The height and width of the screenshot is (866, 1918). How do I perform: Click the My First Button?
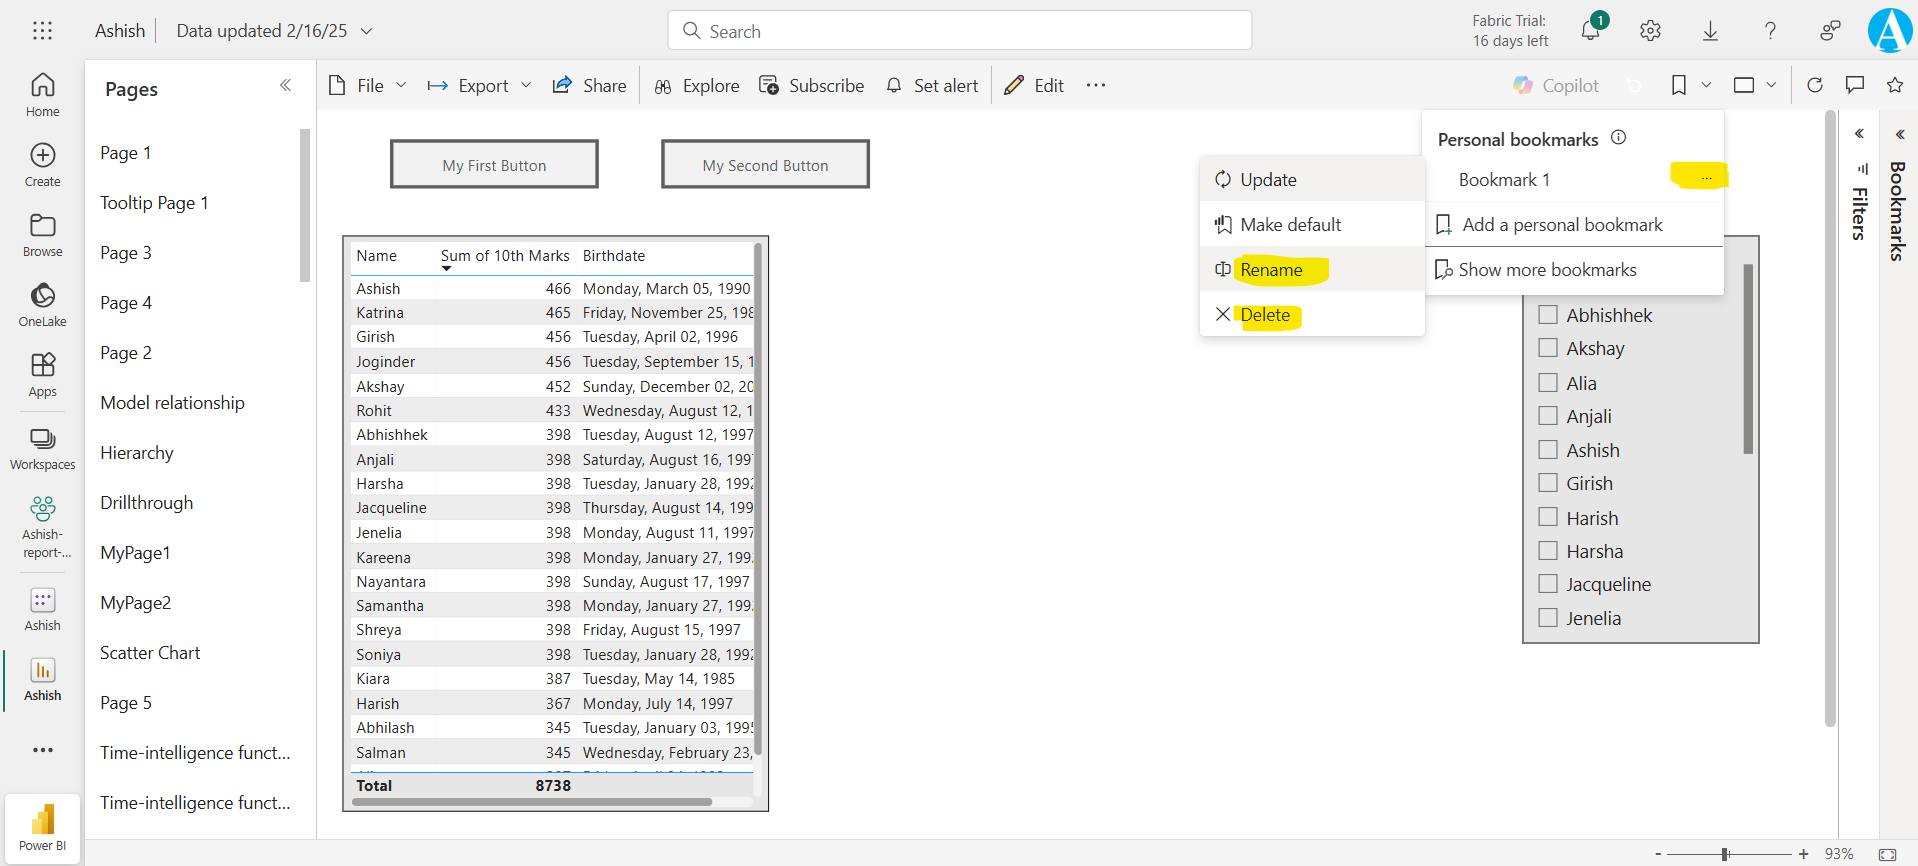[x=494, y=165]
